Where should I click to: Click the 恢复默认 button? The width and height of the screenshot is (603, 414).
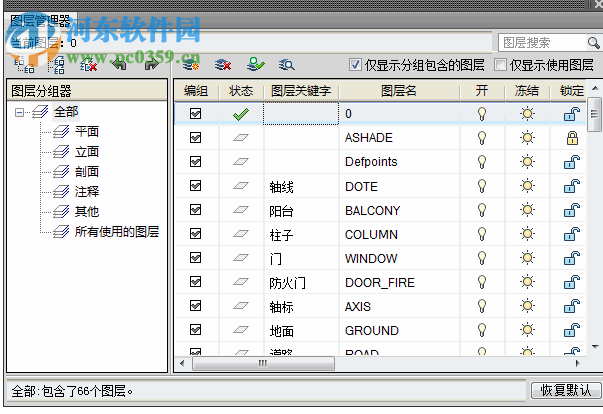tap(566, 391)
